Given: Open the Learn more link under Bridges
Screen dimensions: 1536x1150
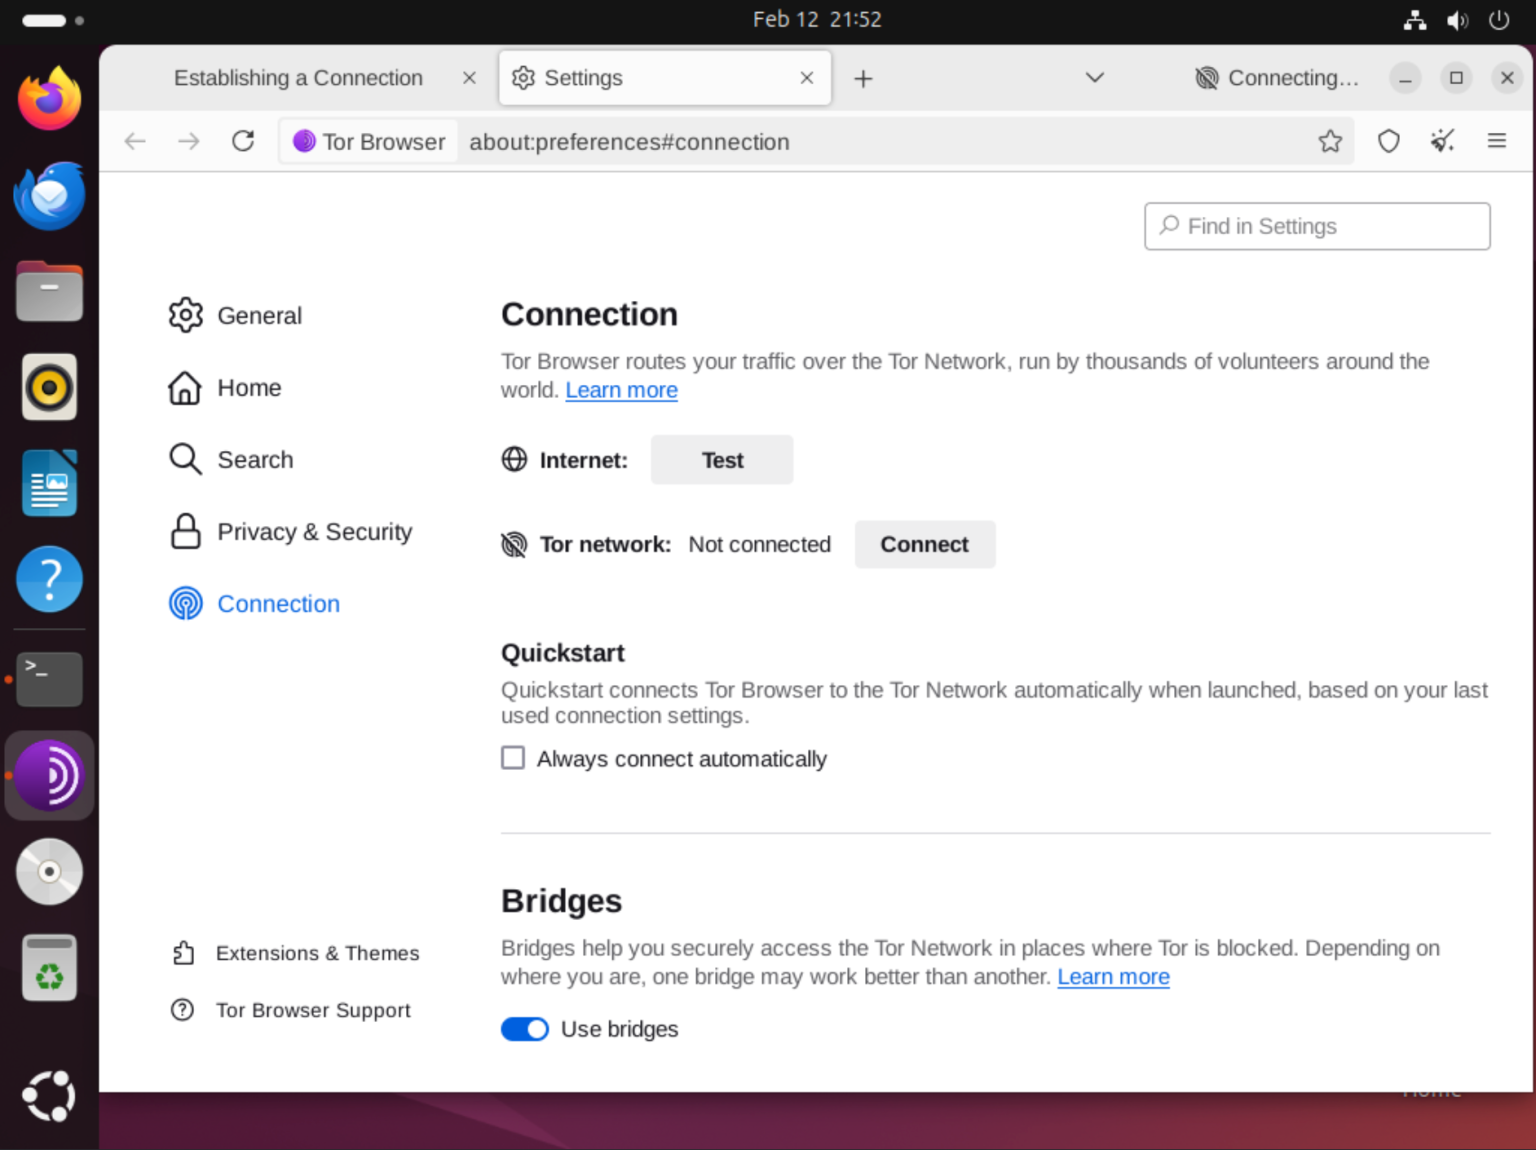Looking at the screenshot, I should tap(1113, 977).
